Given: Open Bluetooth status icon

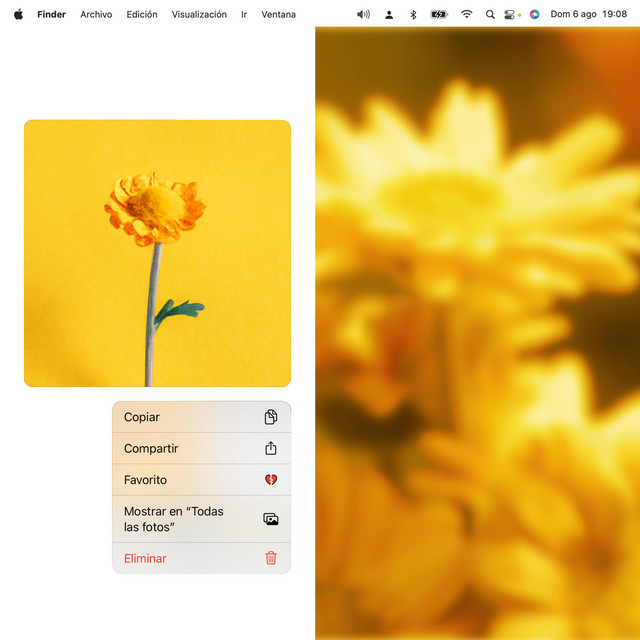Looking at the screenshot, I should 413,14.
